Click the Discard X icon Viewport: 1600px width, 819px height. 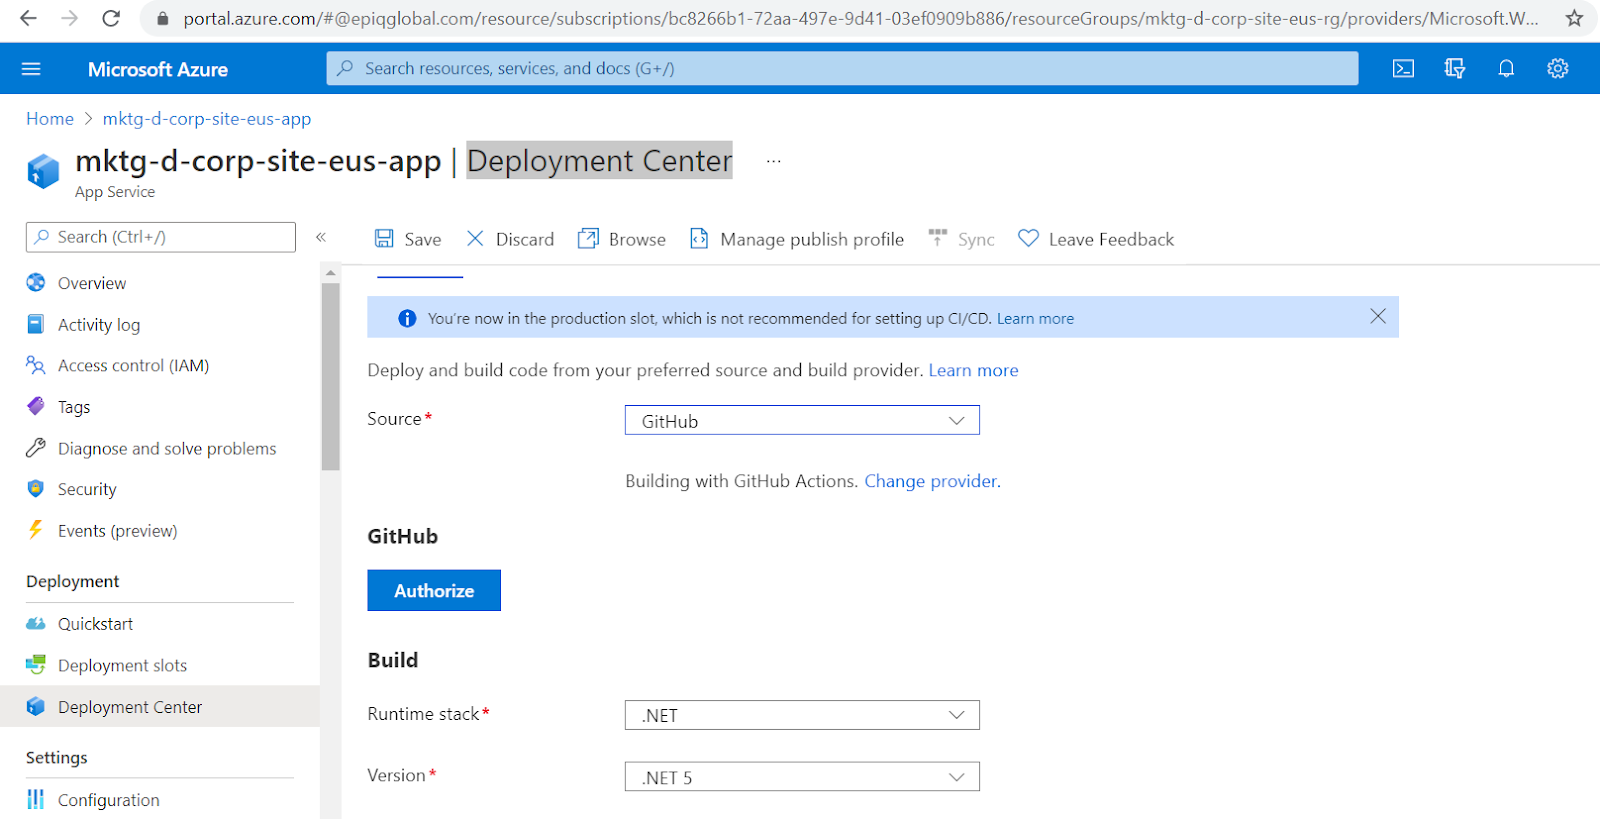tap(475, 238)
